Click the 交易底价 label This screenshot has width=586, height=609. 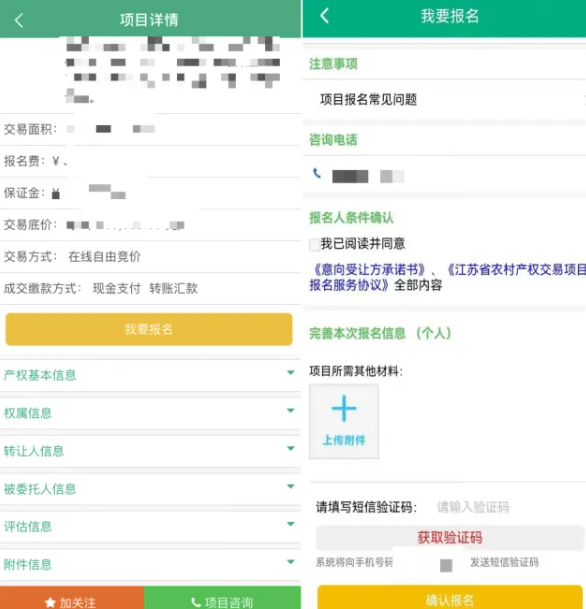[x=30, y=224]
